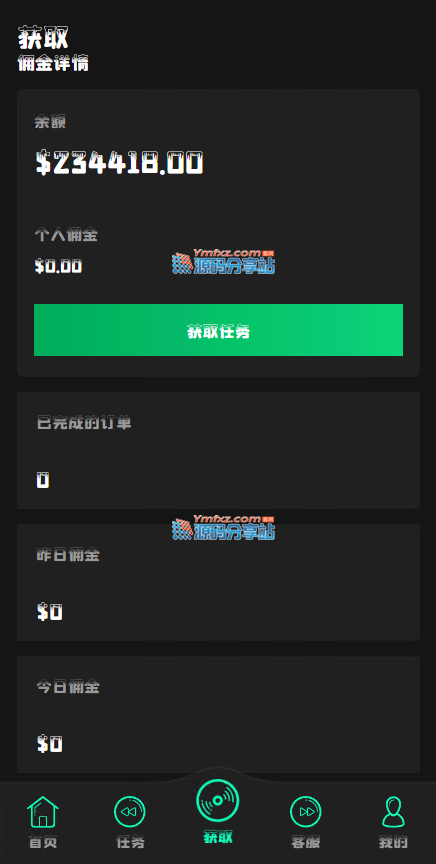Open the 昨日佣金 card
Screen dimensions: 436x864
218,582
